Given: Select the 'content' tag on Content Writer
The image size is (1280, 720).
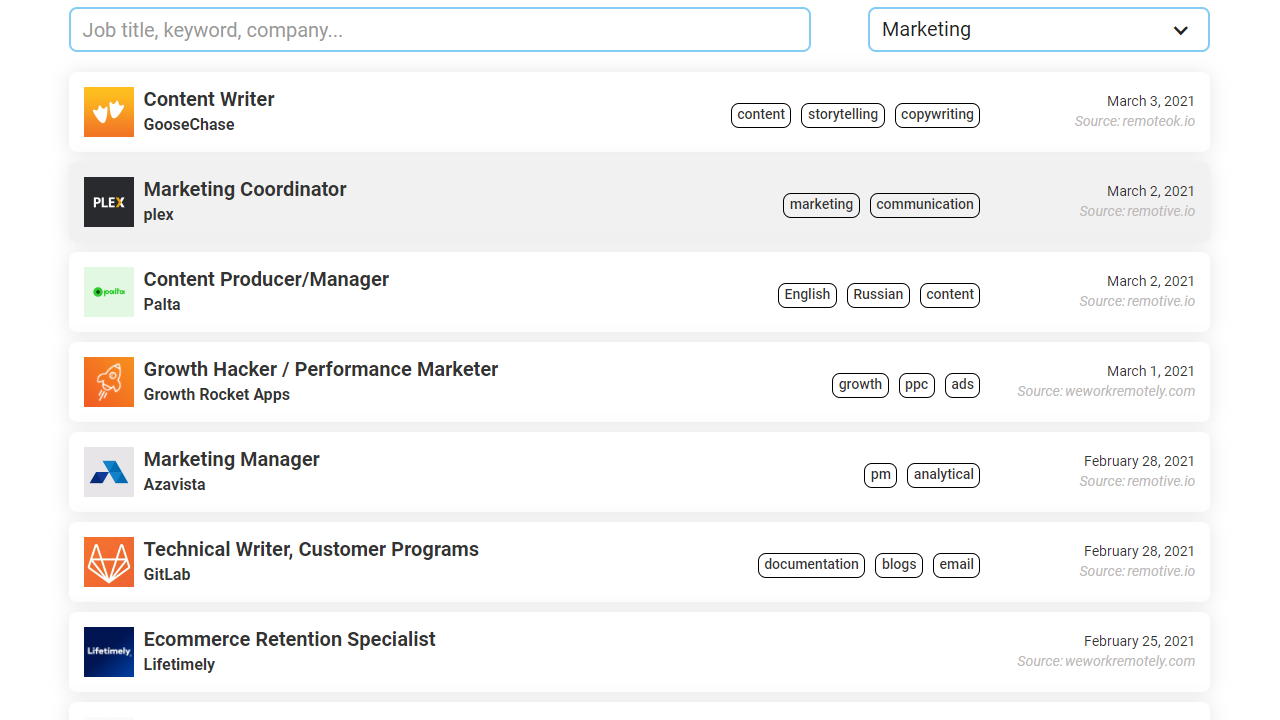Looking at the screenshot, I should point(761,115).
